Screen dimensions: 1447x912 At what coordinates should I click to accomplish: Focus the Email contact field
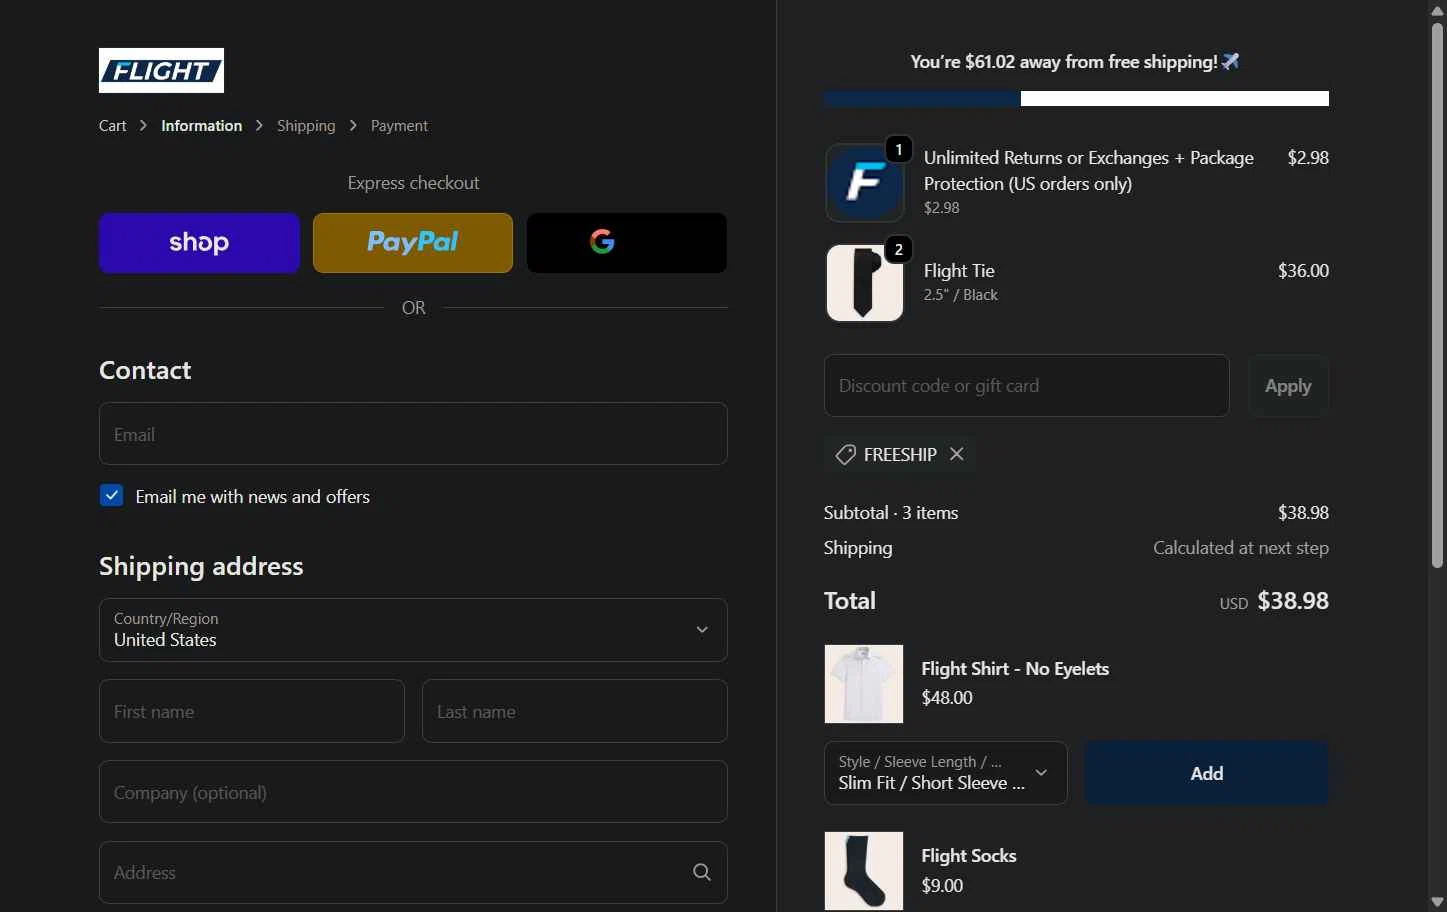(x=413, y=434)
